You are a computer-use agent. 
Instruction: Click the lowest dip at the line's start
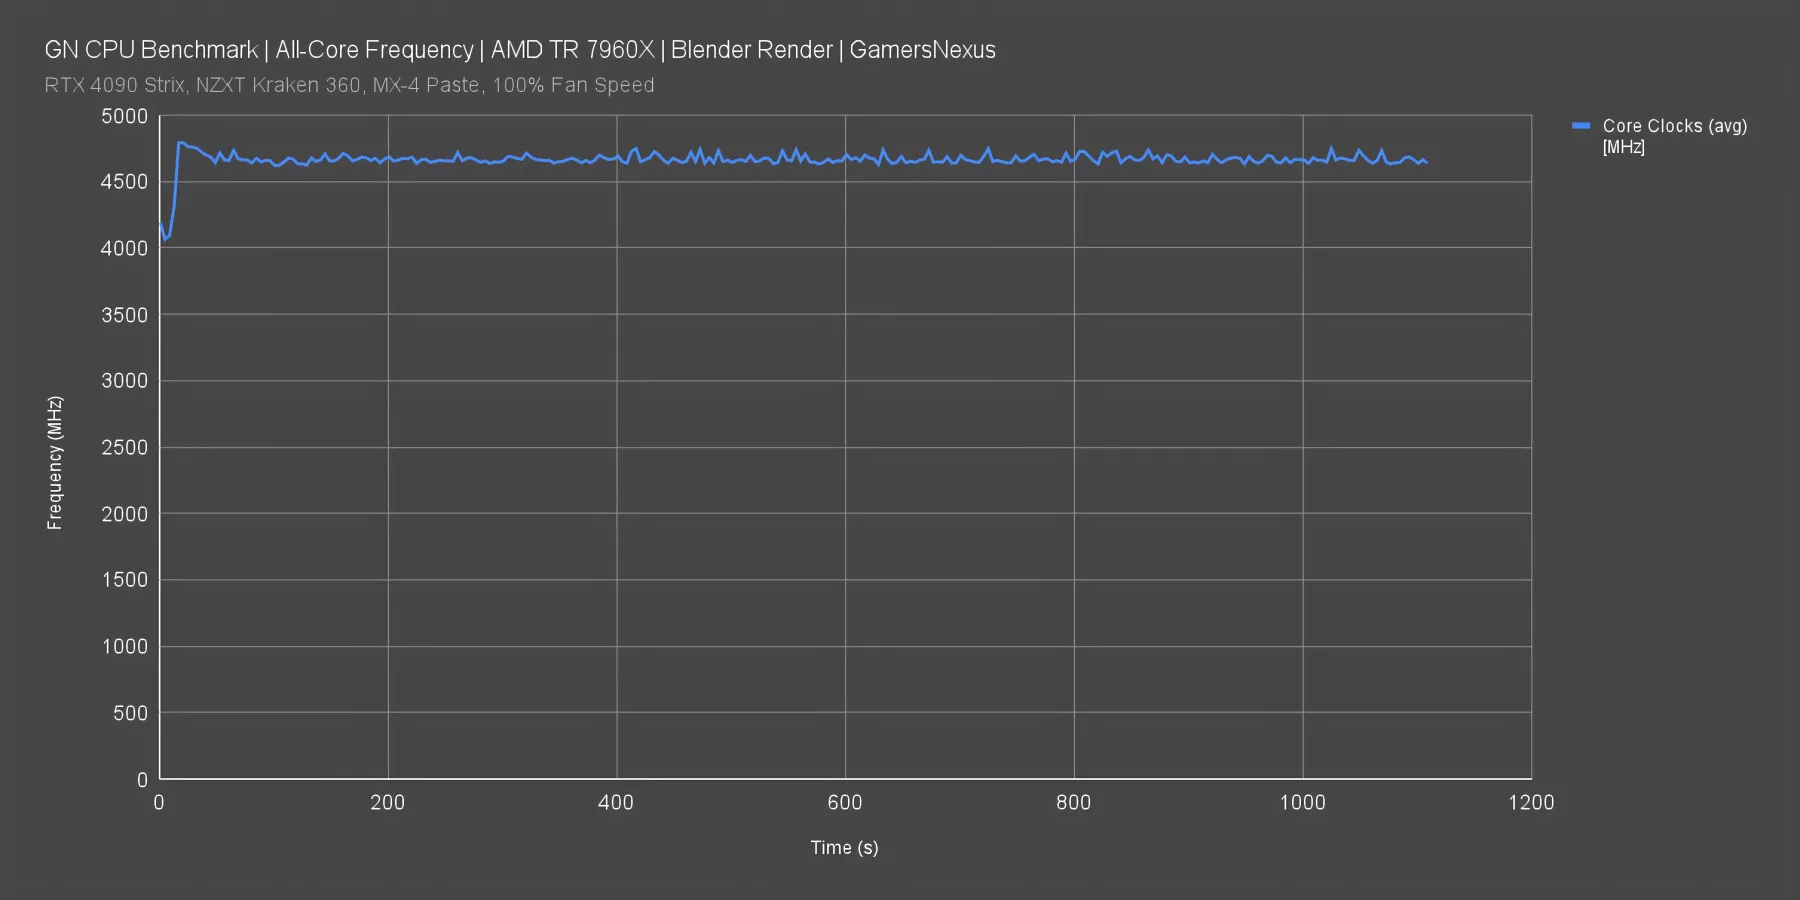click(x=165, y=240)
